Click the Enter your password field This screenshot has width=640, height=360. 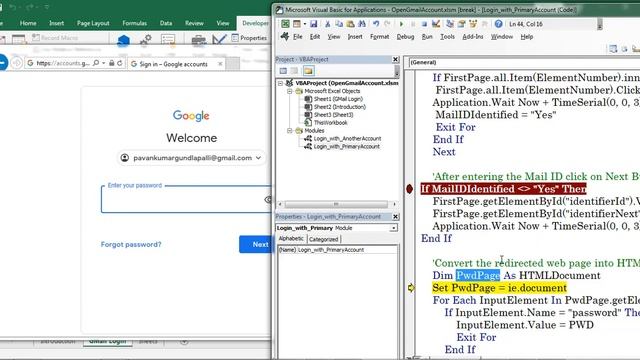(x=186, y=199)
